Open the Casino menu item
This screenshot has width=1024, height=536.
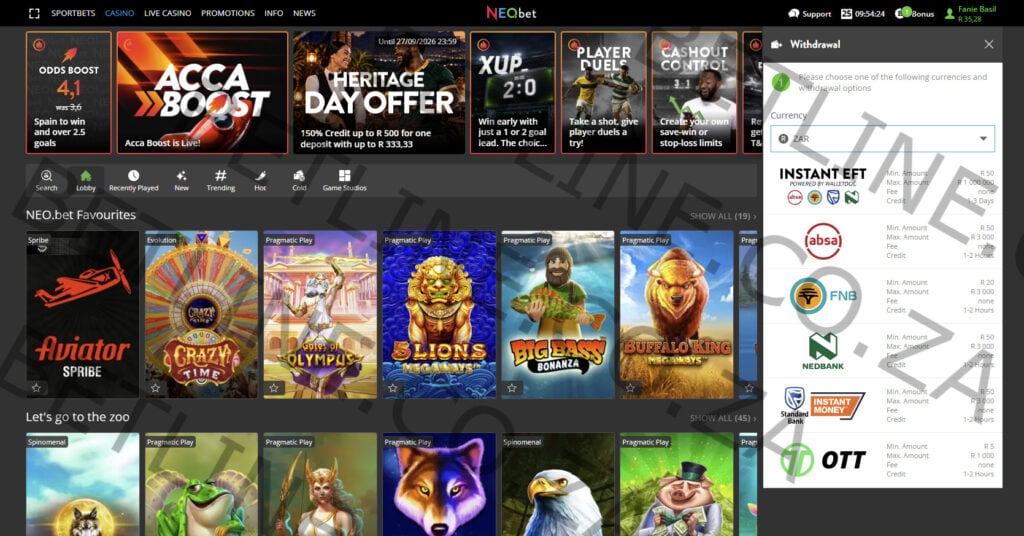pyautogui.click(x=120, y=13)
